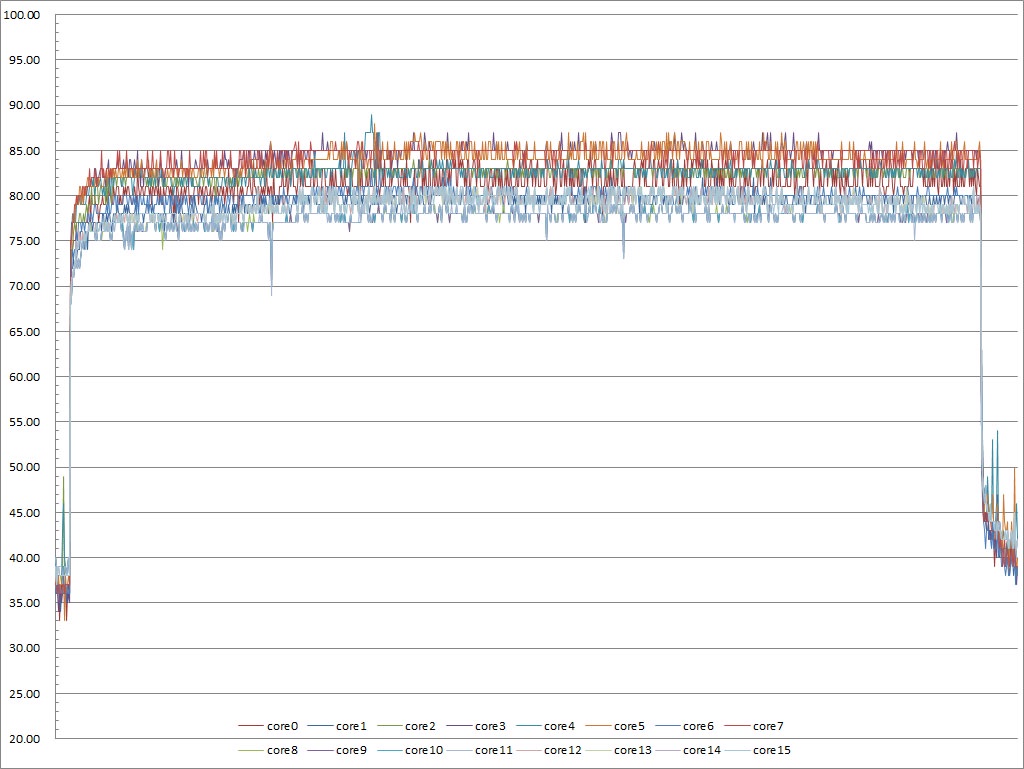The width and height of the screenshot is (1024, 769).
Task: Click the 60.00 y-axis tick label
Action: [x=25, y=377]
